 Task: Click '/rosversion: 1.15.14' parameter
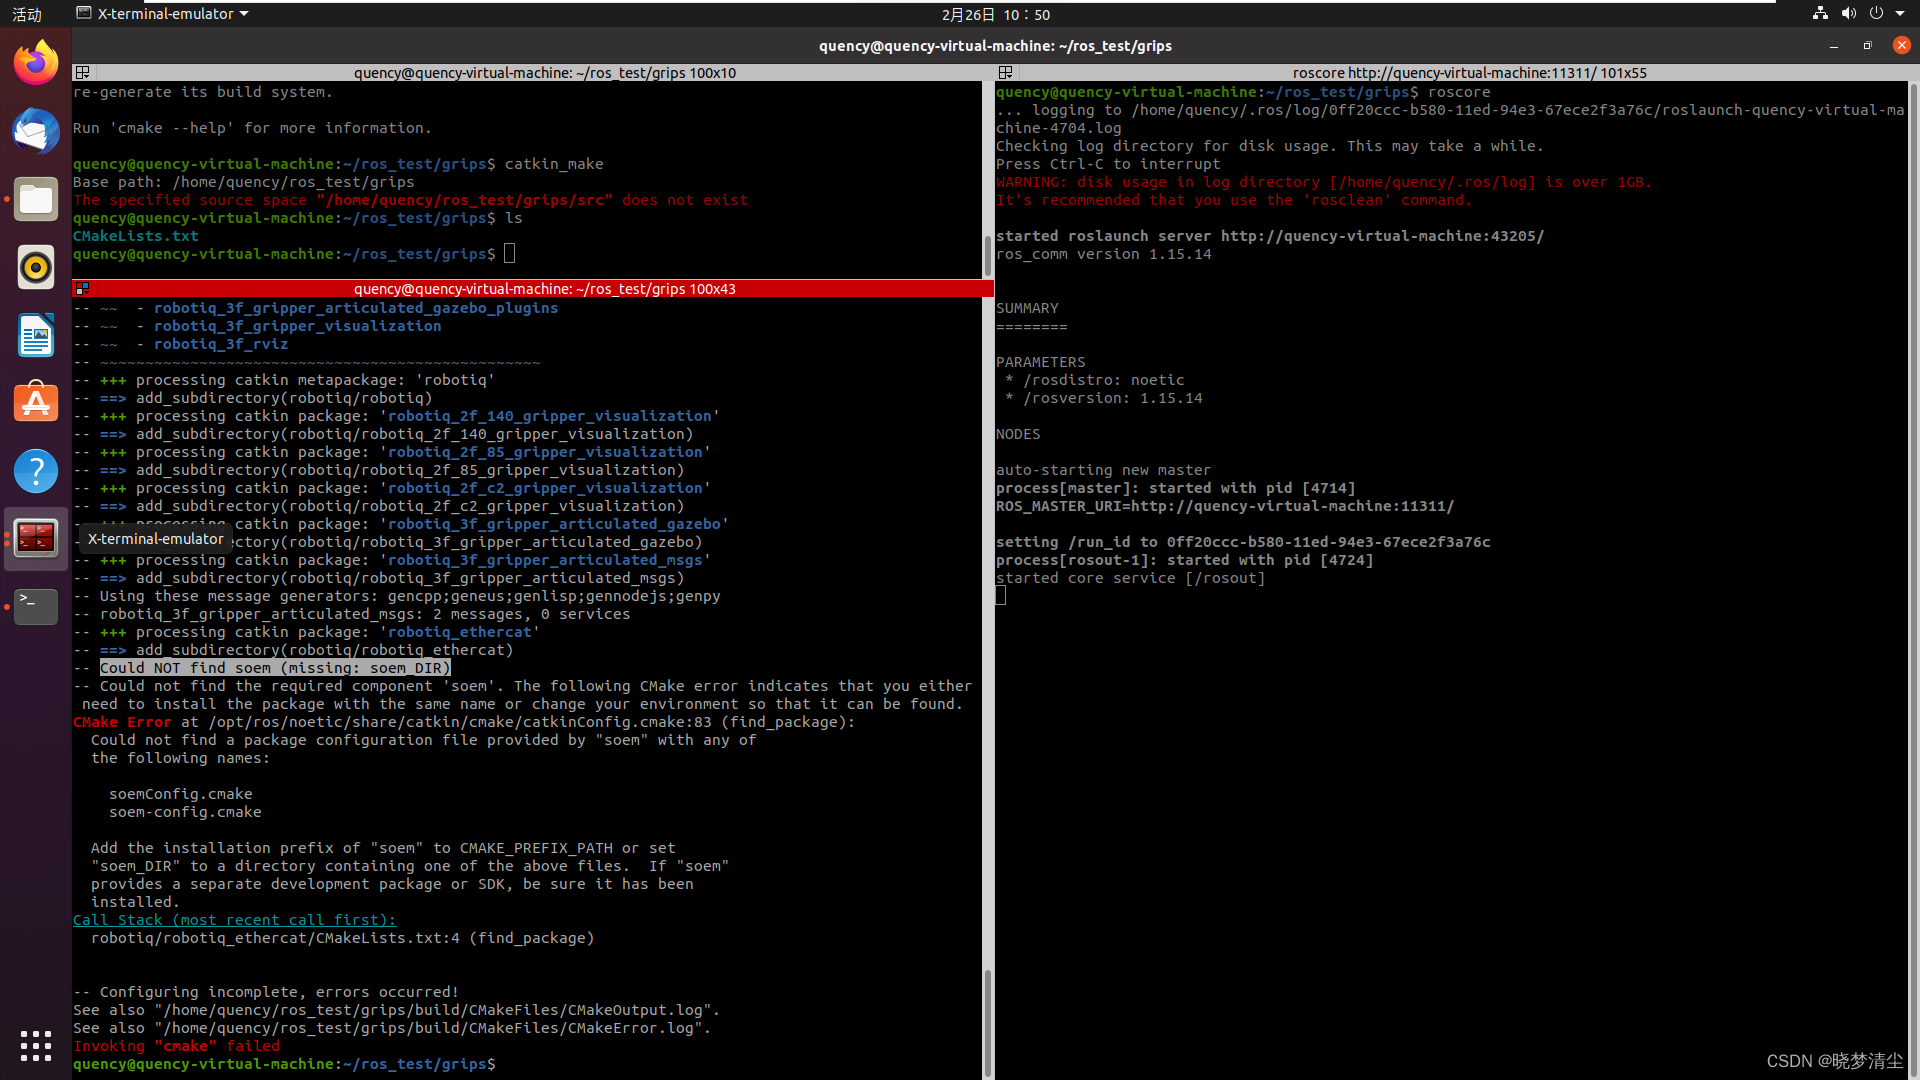[x=1113, y=398]
